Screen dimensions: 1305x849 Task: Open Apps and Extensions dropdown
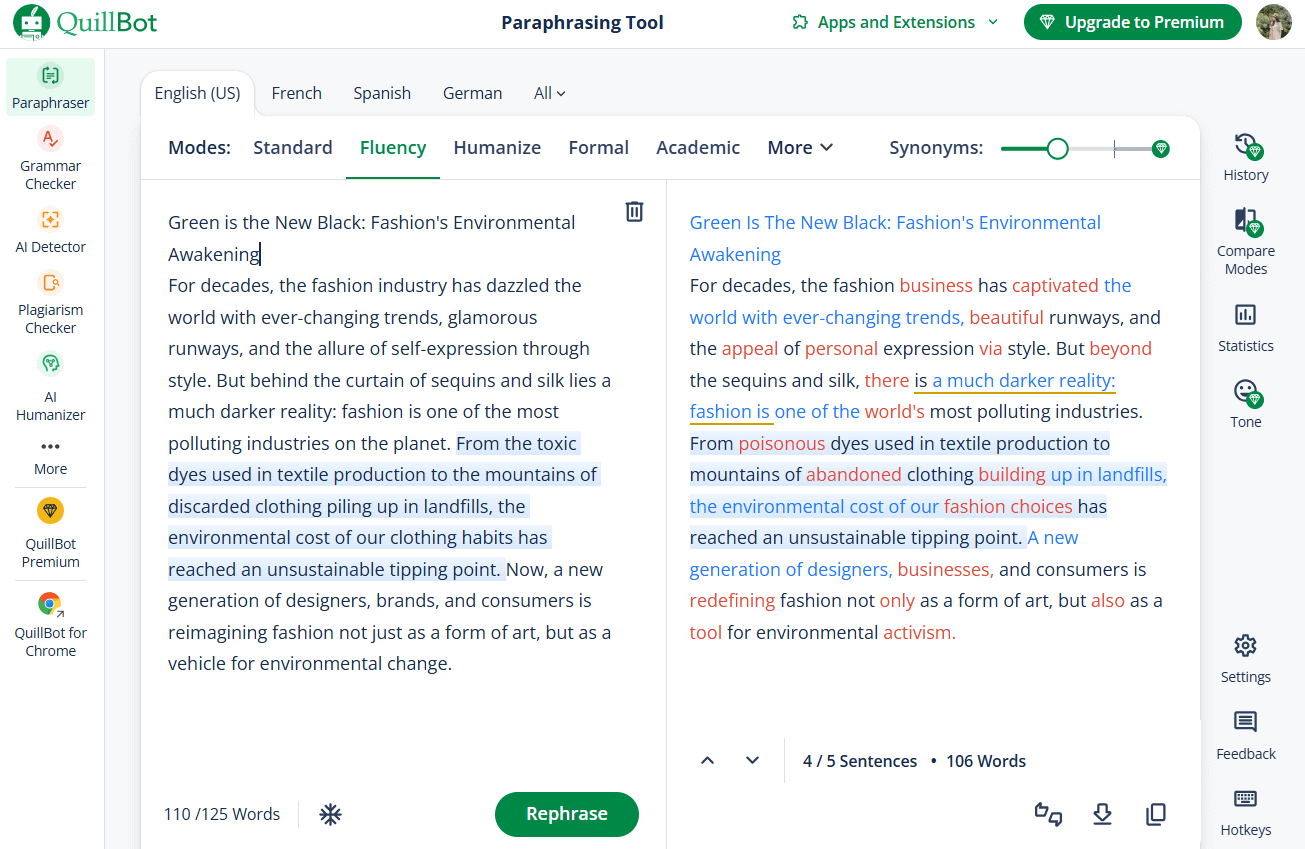pos(895,22)
